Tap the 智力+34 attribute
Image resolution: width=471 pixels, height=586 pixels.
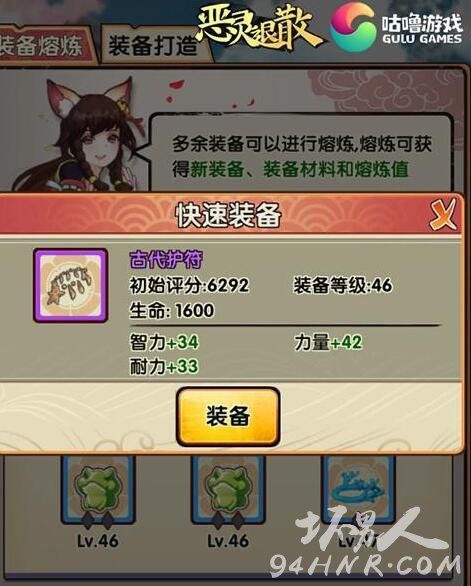click(164, 342)
